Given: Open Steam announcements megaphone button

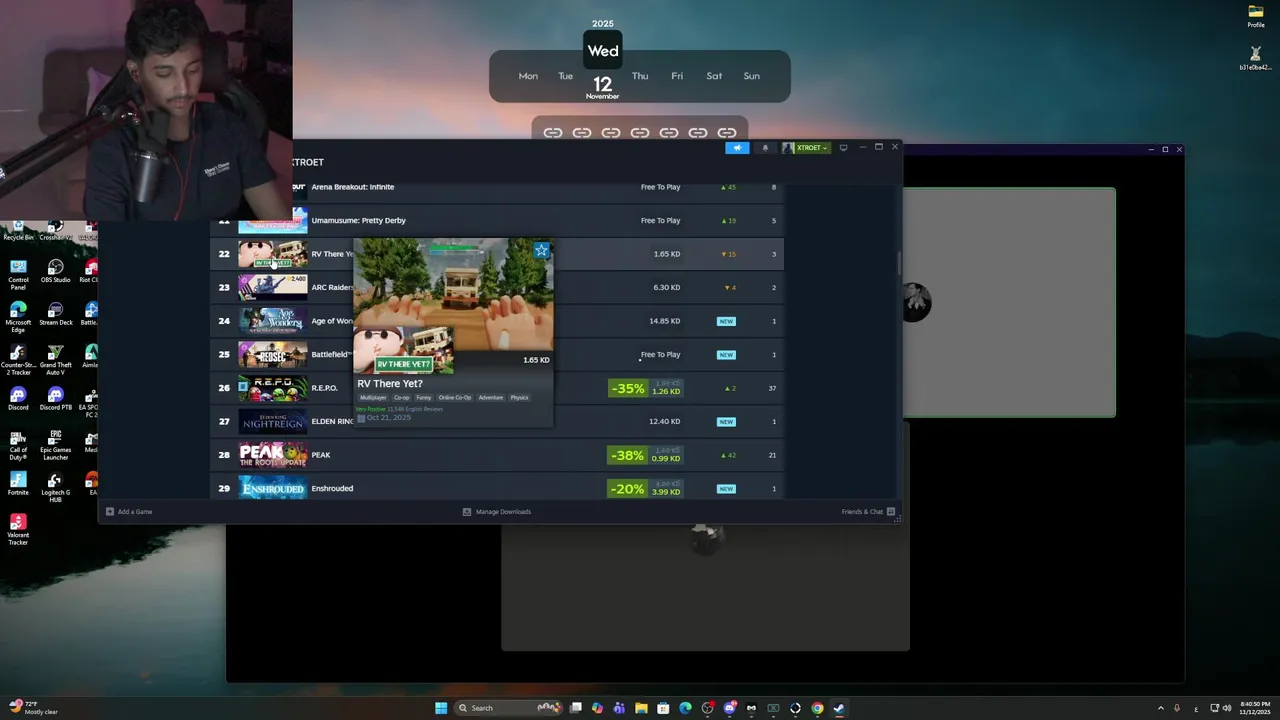Looking at the screenshot, I should click(737, 148).
